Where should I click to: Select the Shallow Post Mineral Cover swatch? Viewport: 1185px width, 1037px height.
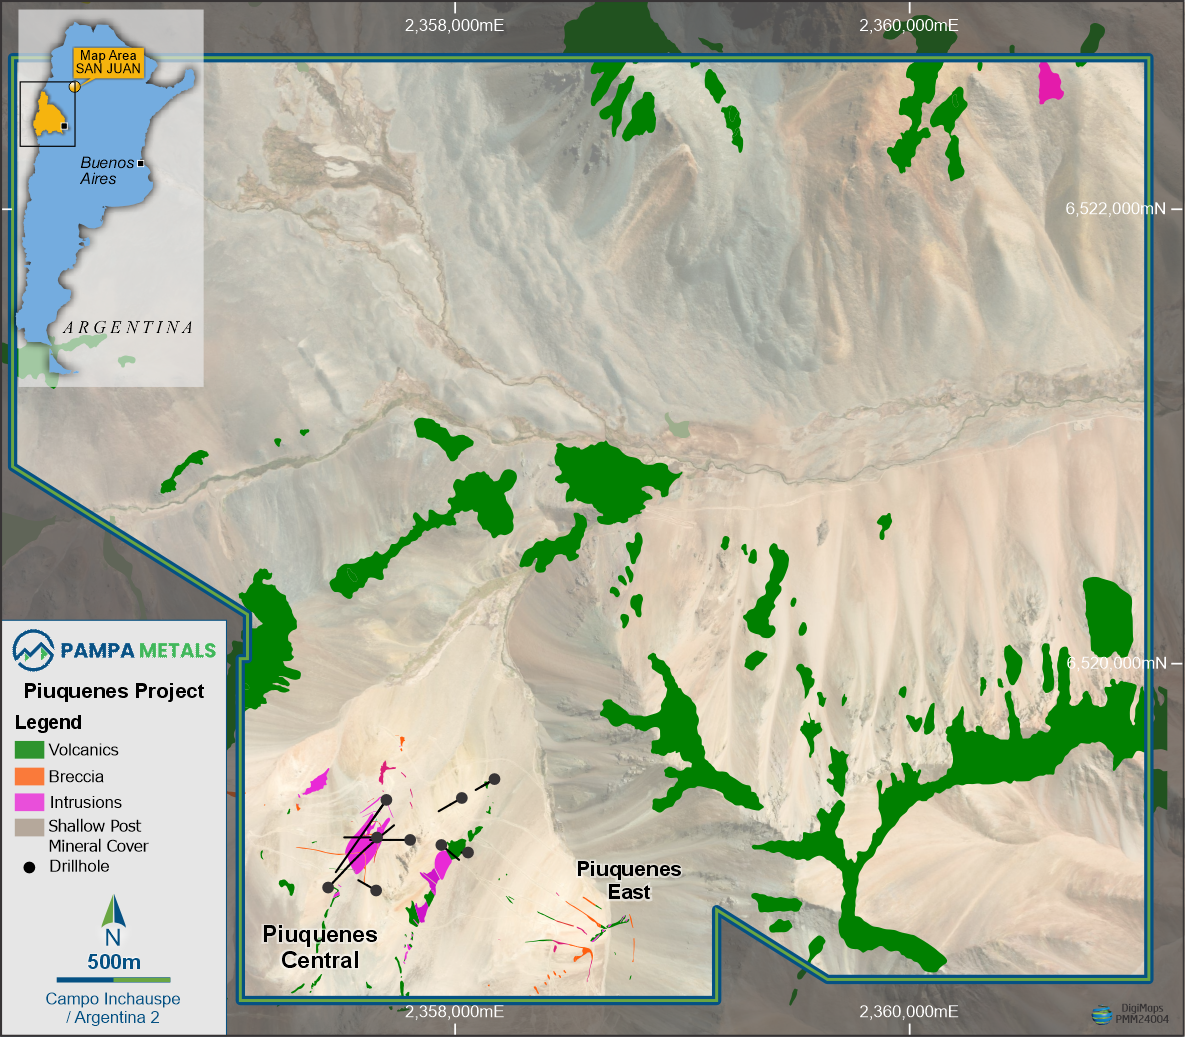[x=29, y=827]
